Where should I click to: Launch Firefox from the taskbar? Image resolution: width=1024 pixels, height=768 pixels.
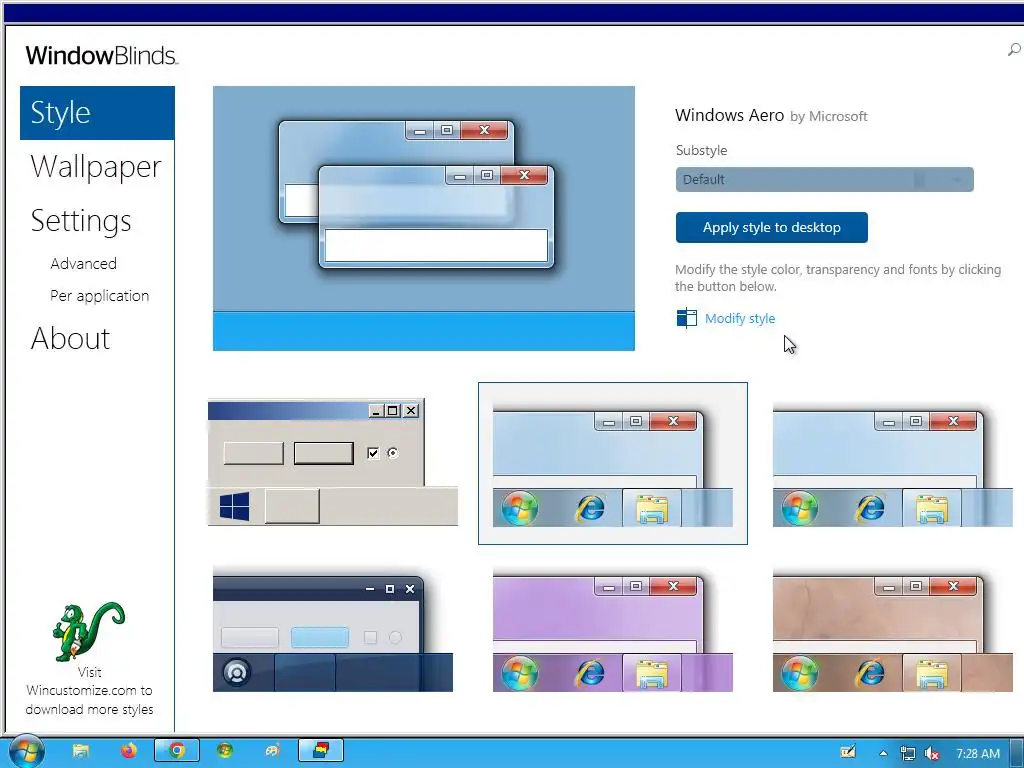pyautogui.click(x=129, y=751)
